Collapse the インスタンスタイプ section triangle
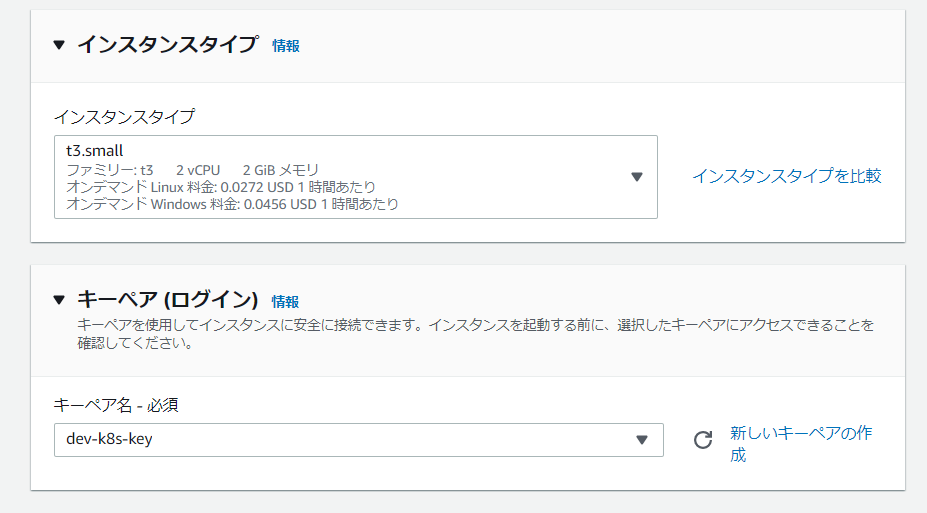The image size is (927, 513). click(59, 45)
